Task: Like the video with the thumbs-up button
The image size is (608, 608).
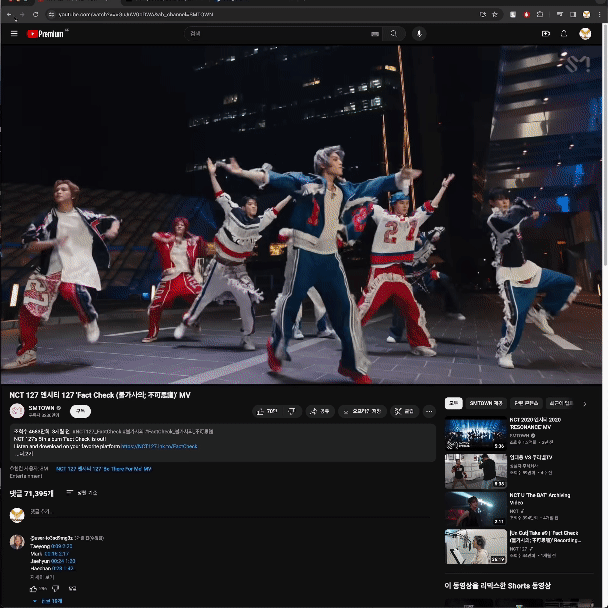Action: (x=268, y=411)
